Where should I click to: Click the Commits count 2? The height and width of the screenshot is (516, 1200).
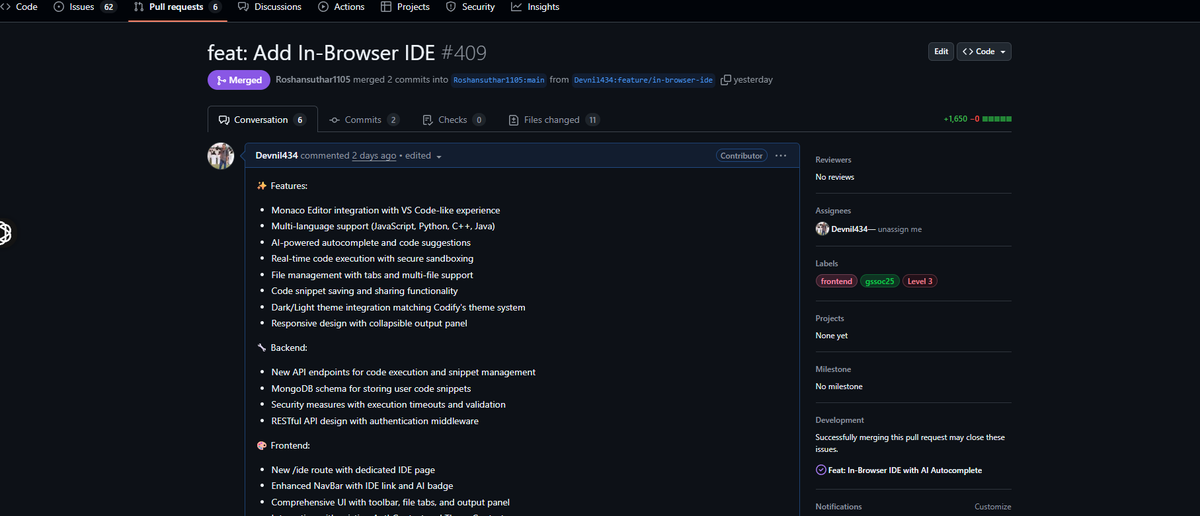(x=393, y=120)
